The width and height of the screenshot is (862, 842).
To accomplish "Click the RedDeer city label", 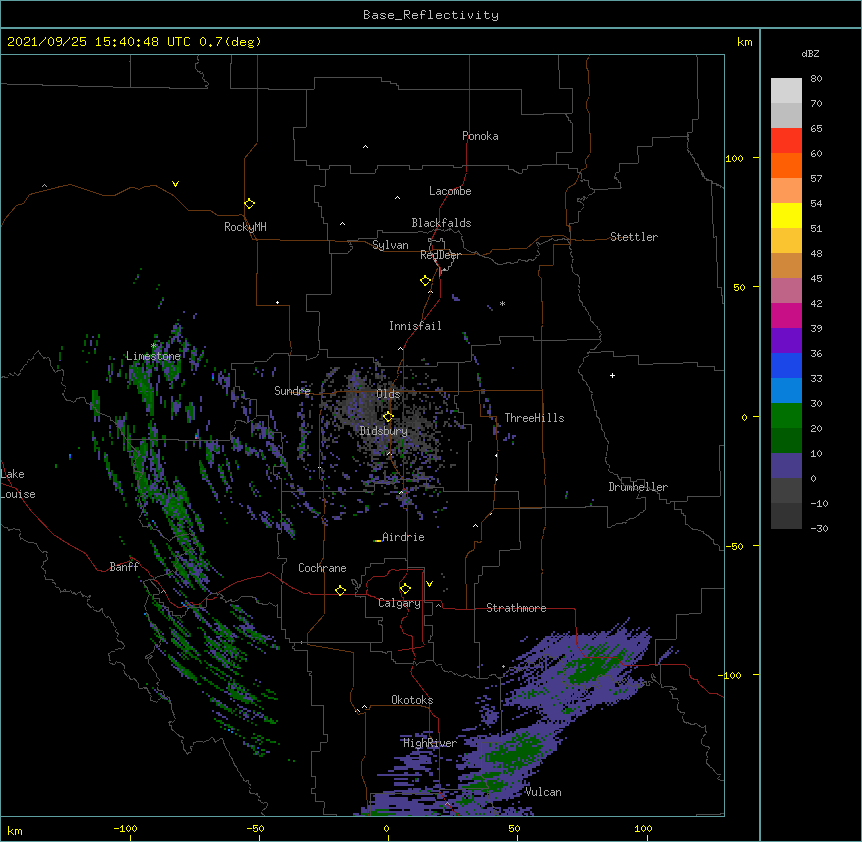I will point(440,255).
